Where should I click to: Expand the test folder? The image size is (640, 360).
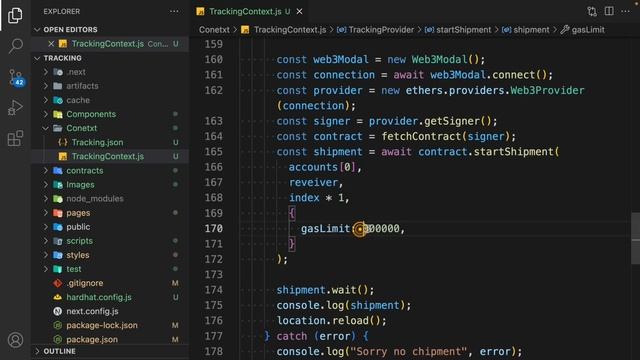point(46,269)
